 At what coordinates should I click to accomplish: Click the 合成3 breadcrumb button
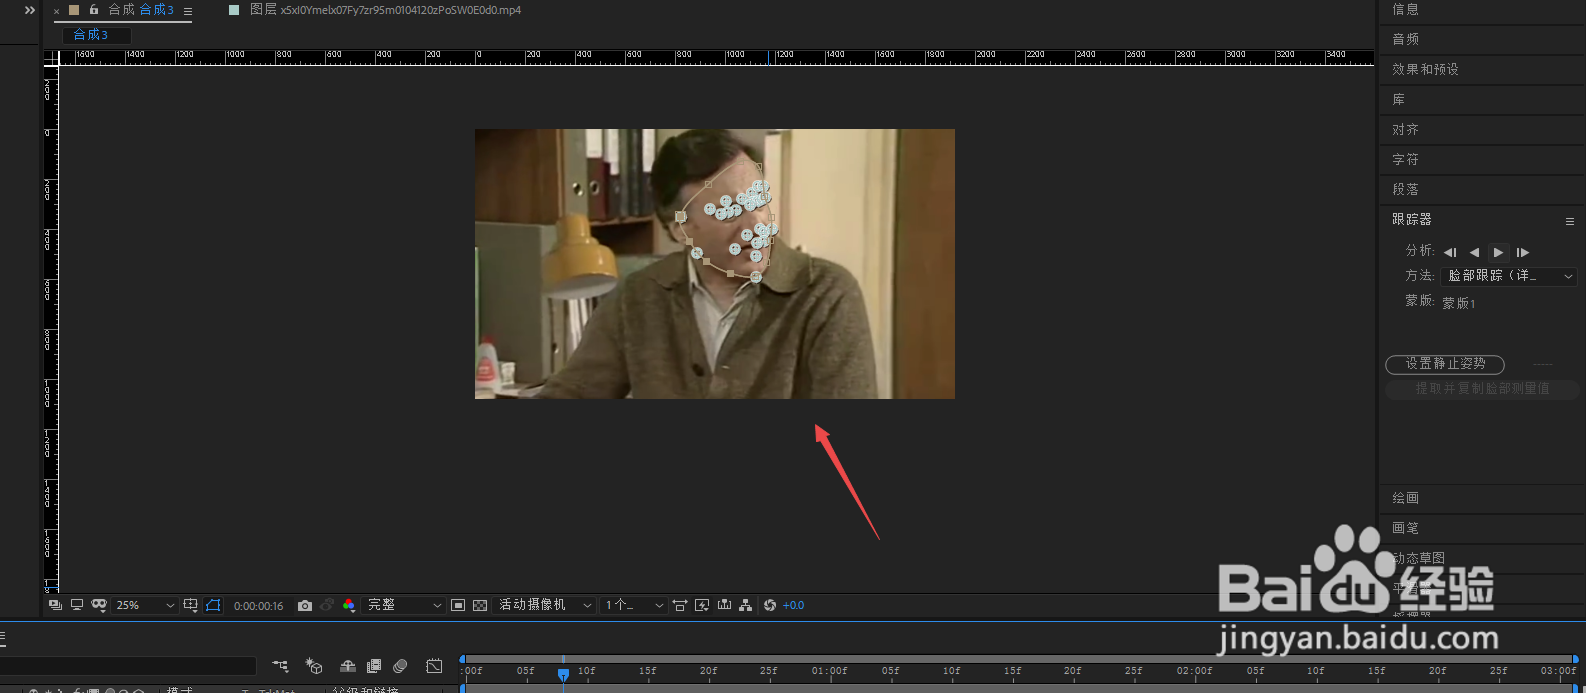point(97,34)
